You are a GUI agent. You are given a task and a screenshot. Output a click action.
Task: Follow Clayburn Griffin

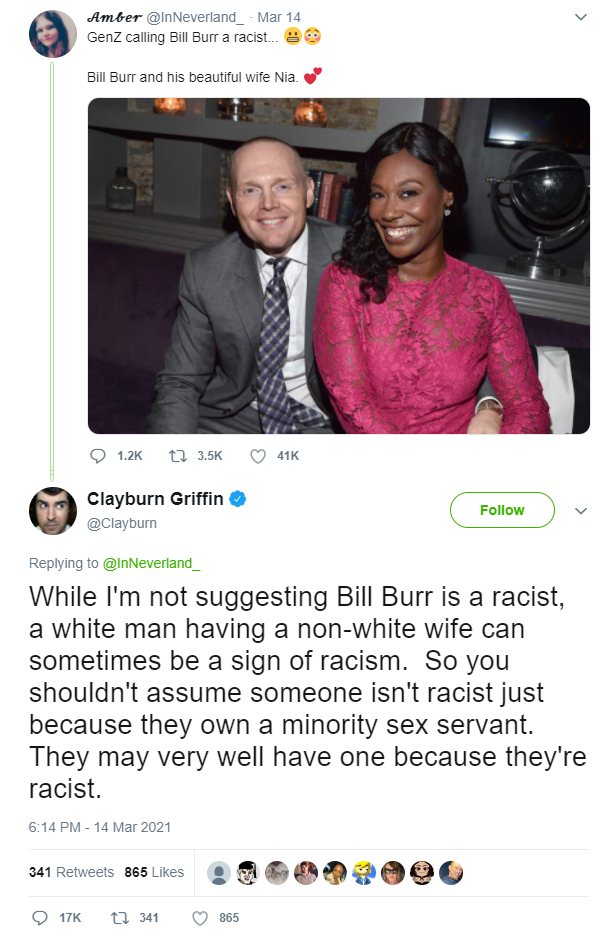(x=502, y=510)
